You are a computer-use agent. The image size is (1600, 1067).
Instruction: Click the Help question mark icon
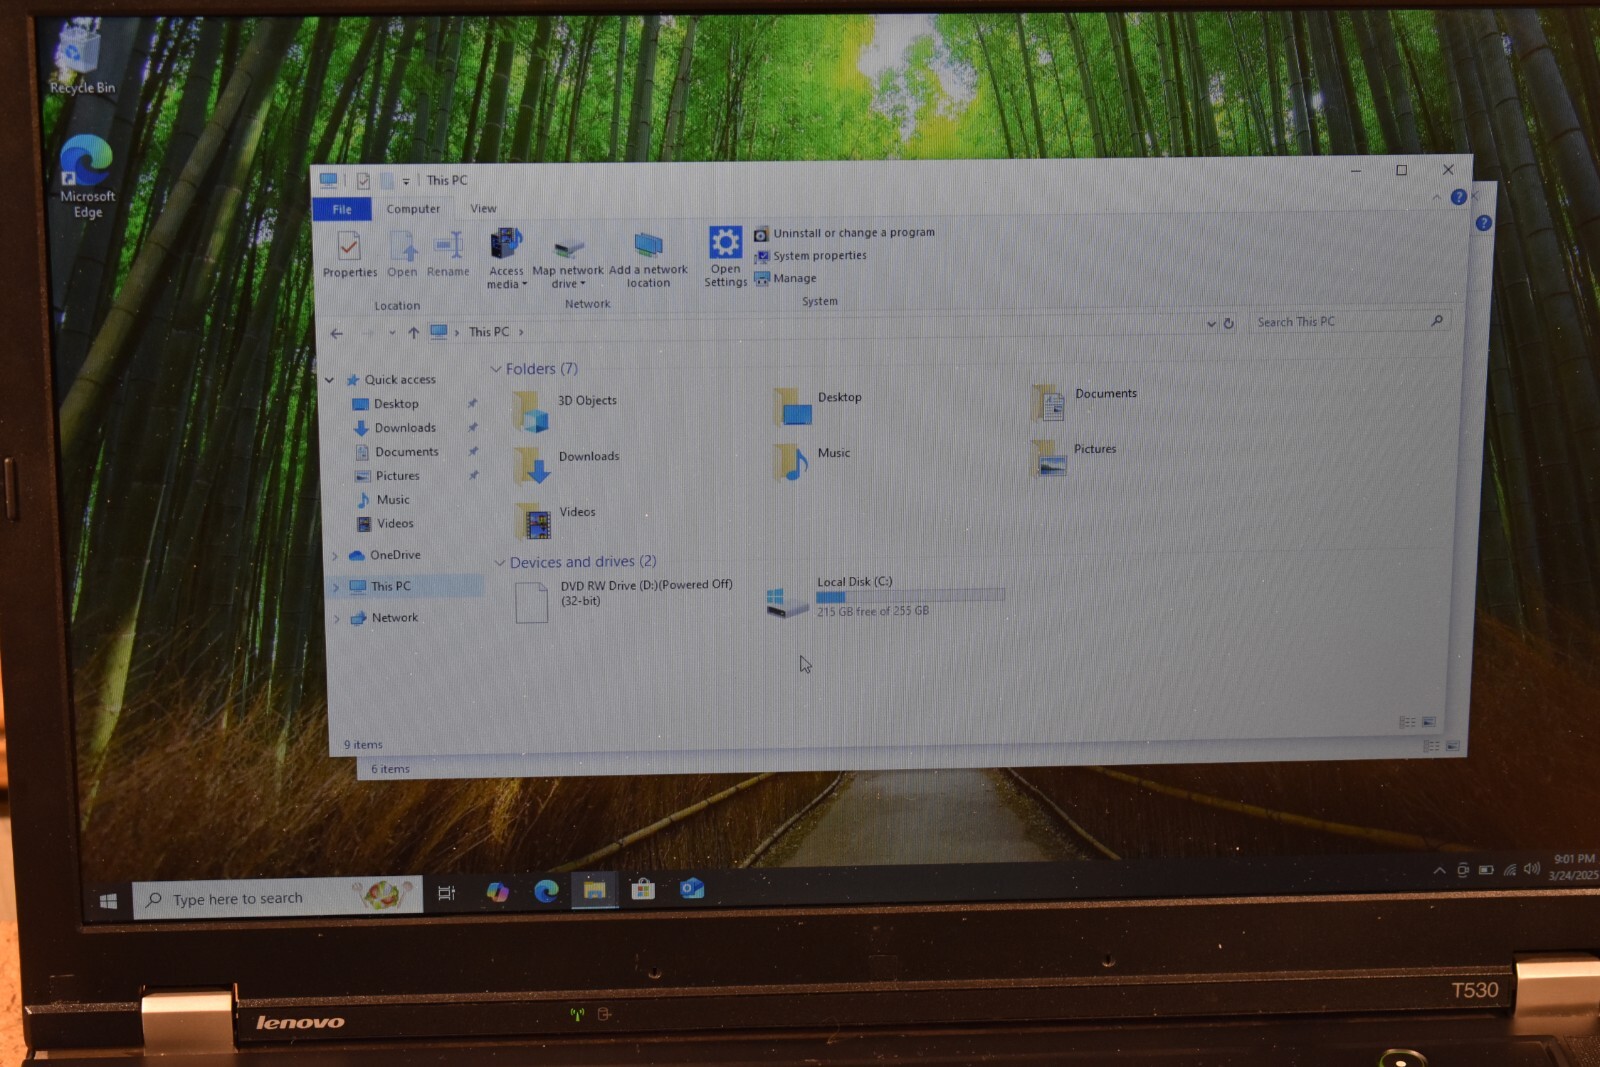click(x=1459, y=197)
